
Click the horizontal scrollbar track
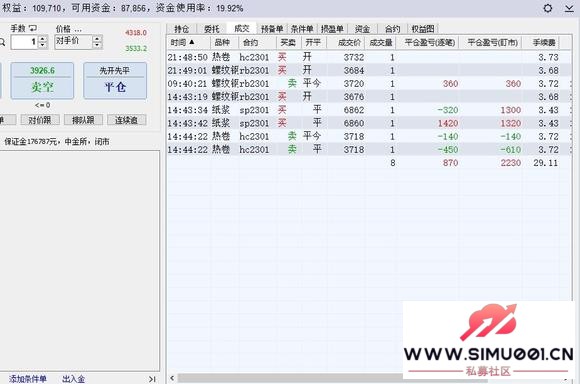(290, 378)
